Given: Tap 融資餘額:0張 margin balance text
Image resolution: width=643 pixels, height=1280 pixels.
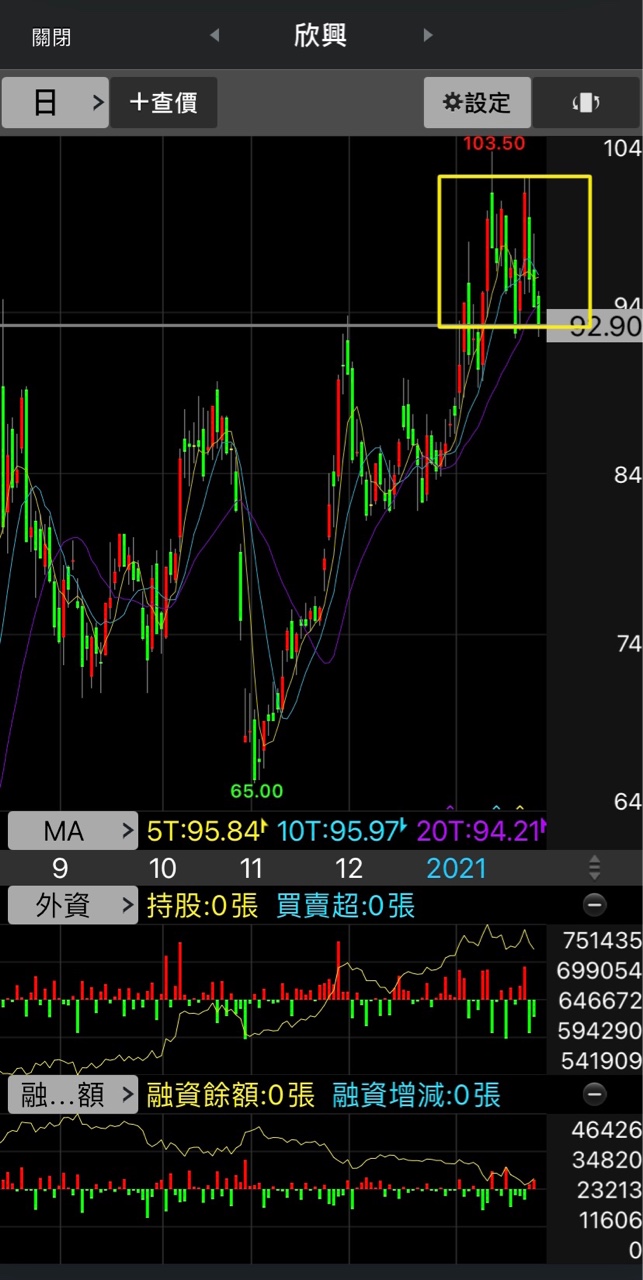Looking at the screenshot, I should [x=230, y=1095].
